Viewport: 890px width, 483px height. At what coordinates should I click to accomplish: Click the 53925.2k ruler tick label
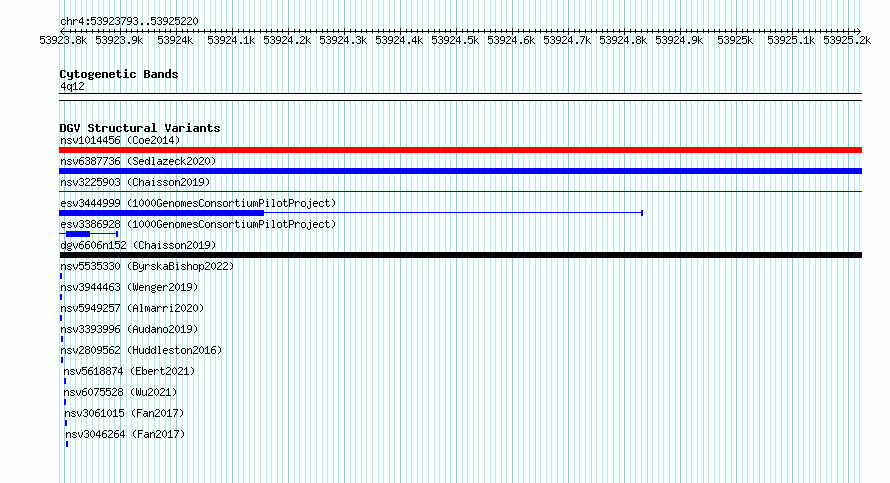[x=847, y=40]
